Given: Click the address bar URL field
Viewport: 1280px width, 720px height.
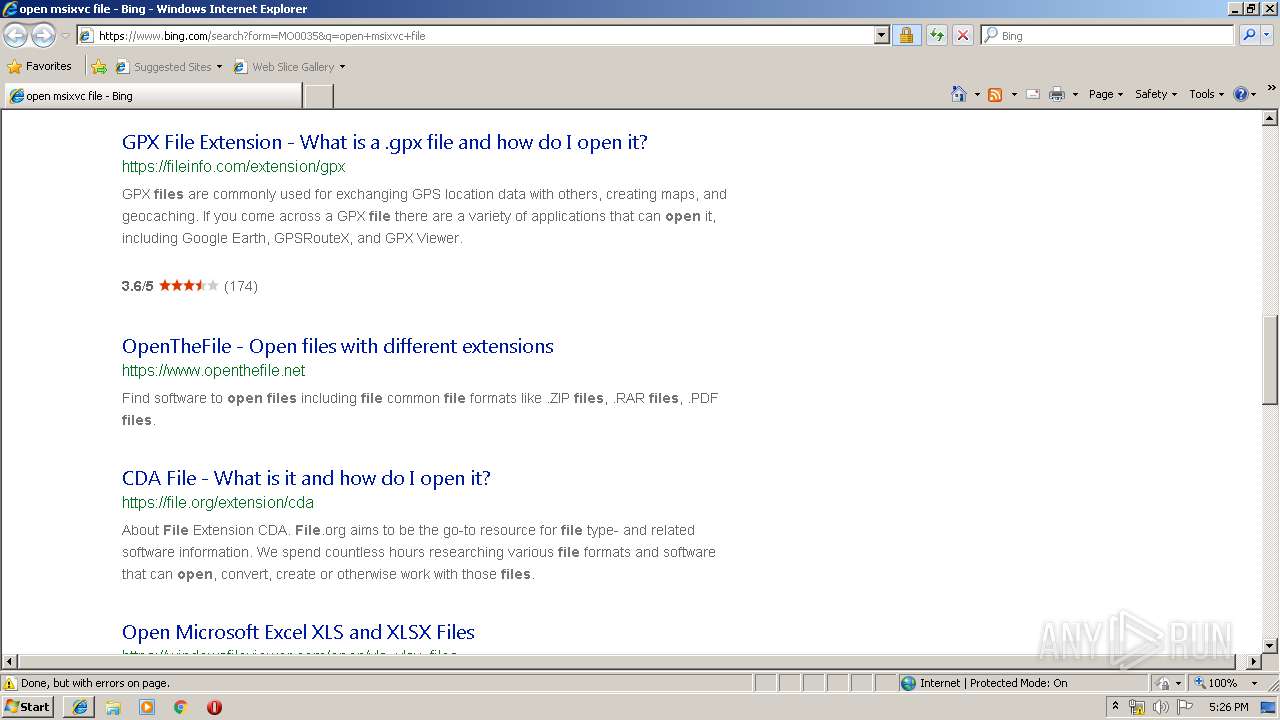Looking at the screenshot, I should coord(476,36).
